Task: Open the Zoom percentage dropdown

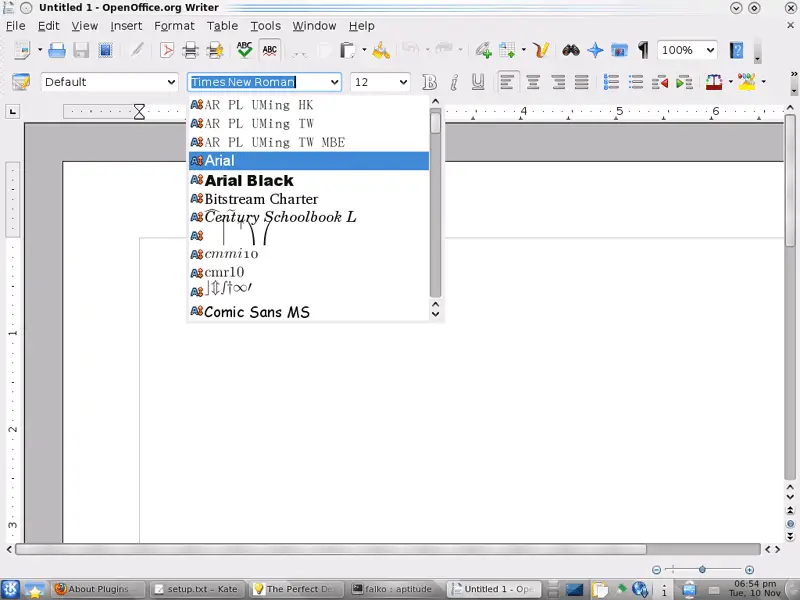Action: tap(710, 50)
